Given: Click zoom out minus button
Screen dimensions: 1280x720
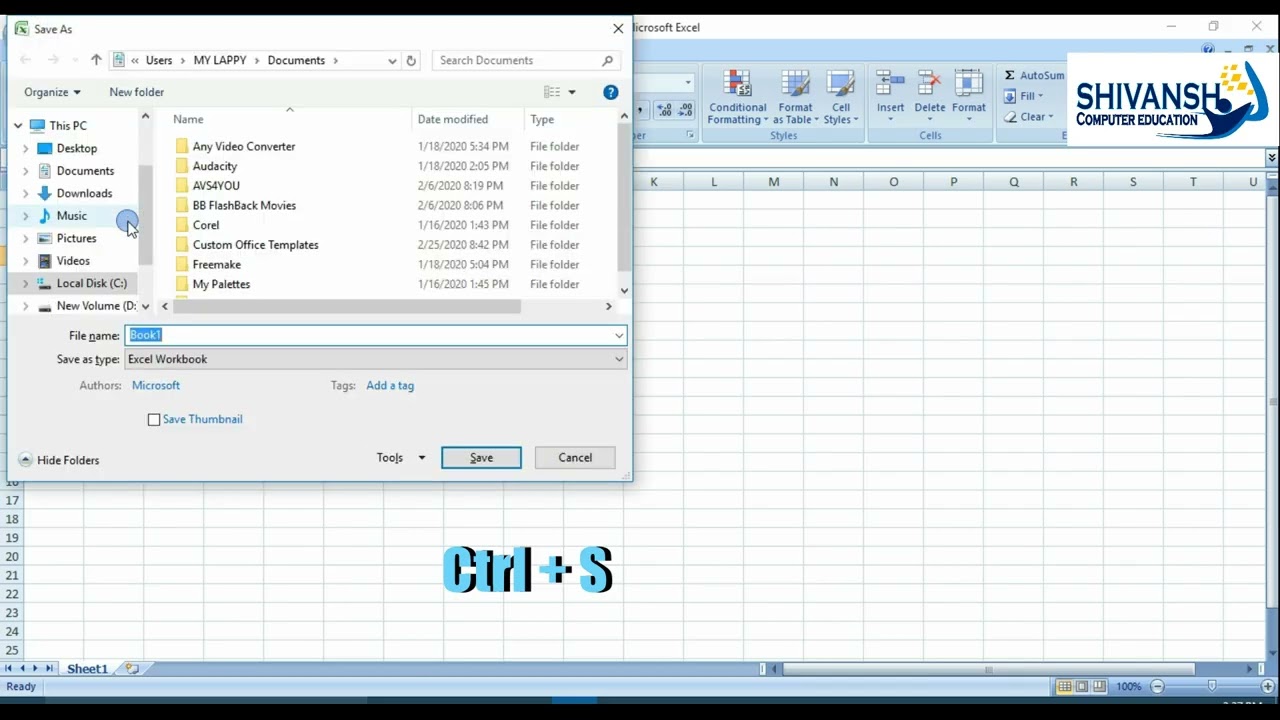Looking at the screenshot, I should pyautogui.click(x=1157, y=687).
